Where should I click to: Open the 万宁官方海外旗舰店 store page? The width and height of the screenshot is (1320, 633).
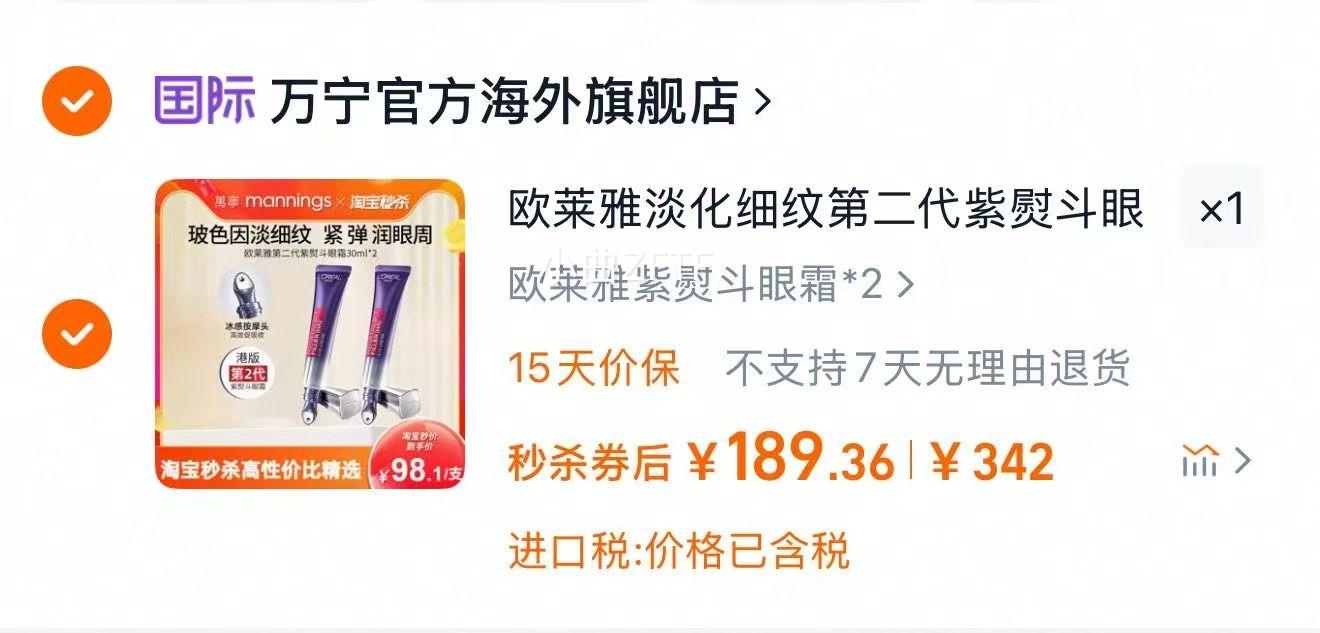(504, 101)
